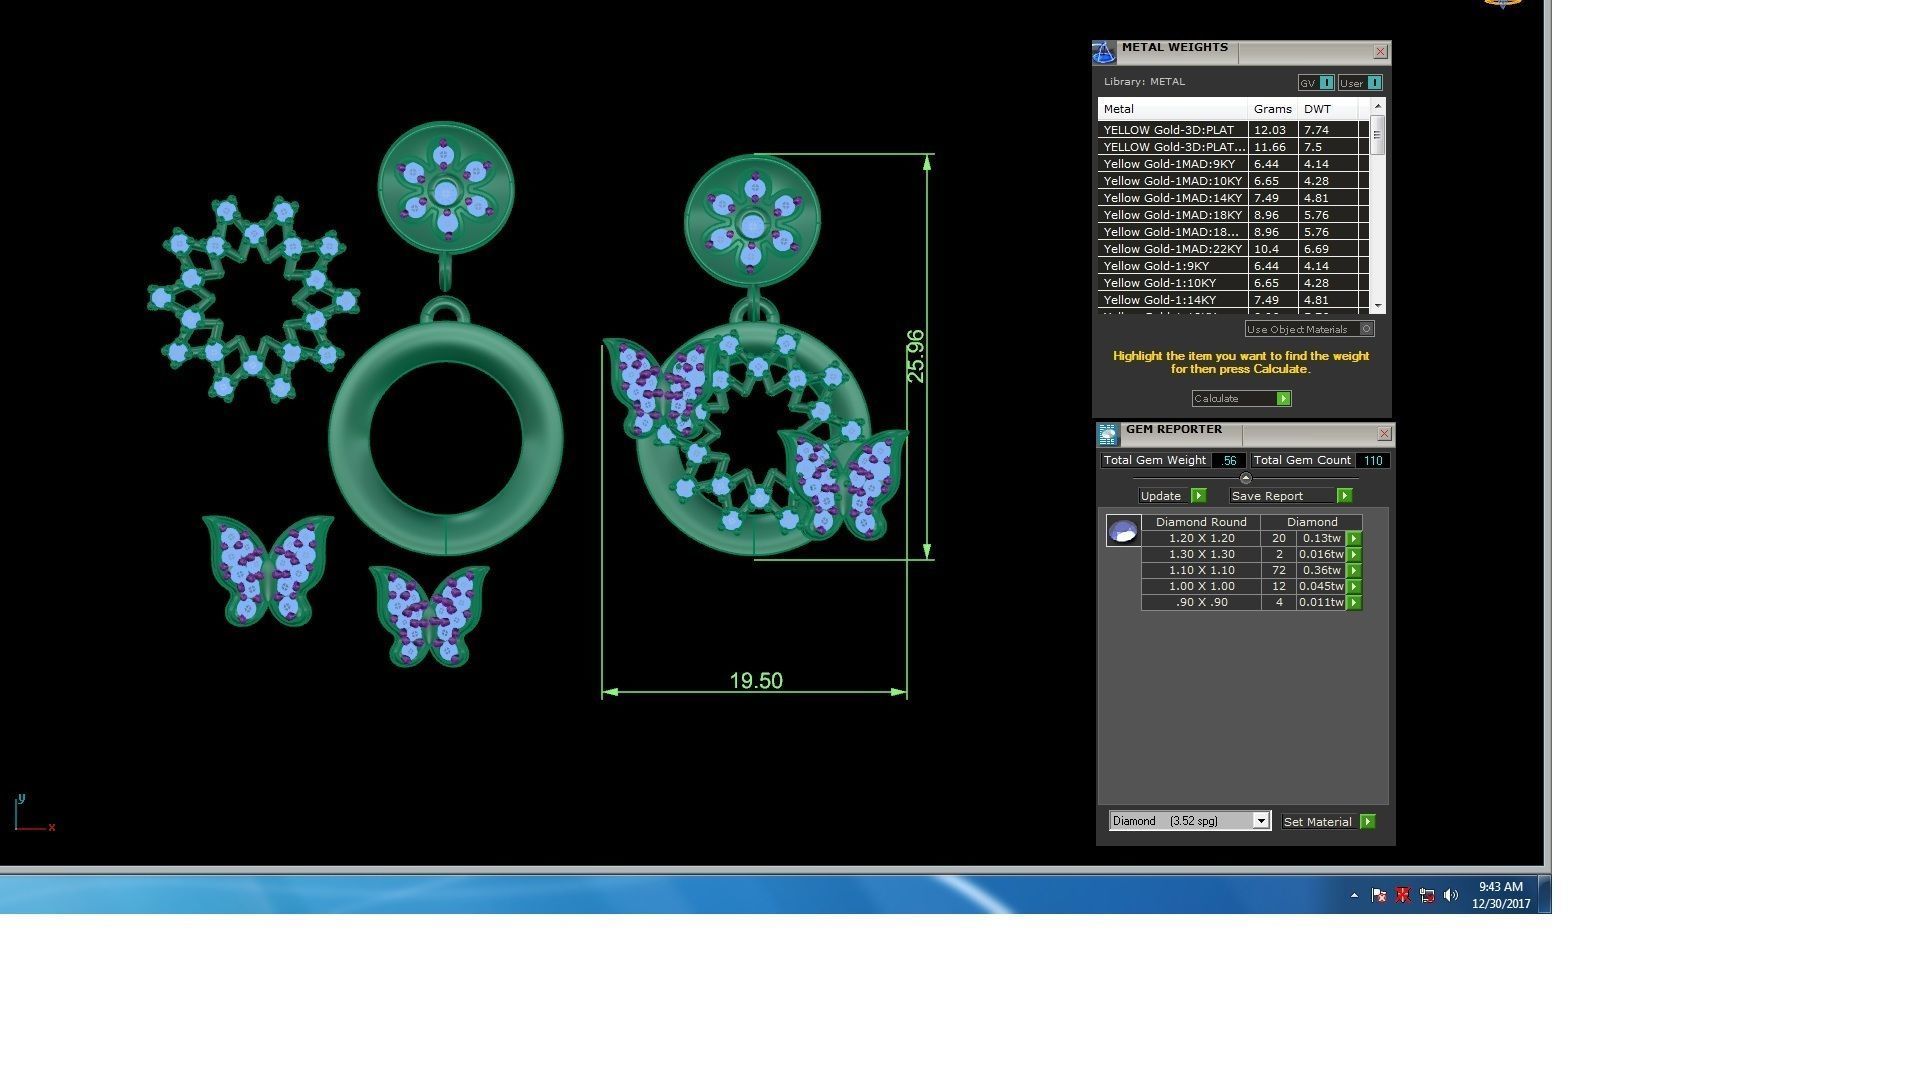This screenshot has width=1920, height=1080.
Task: Click green arrow for .90 X .90 row
Action: (1354, 603)
